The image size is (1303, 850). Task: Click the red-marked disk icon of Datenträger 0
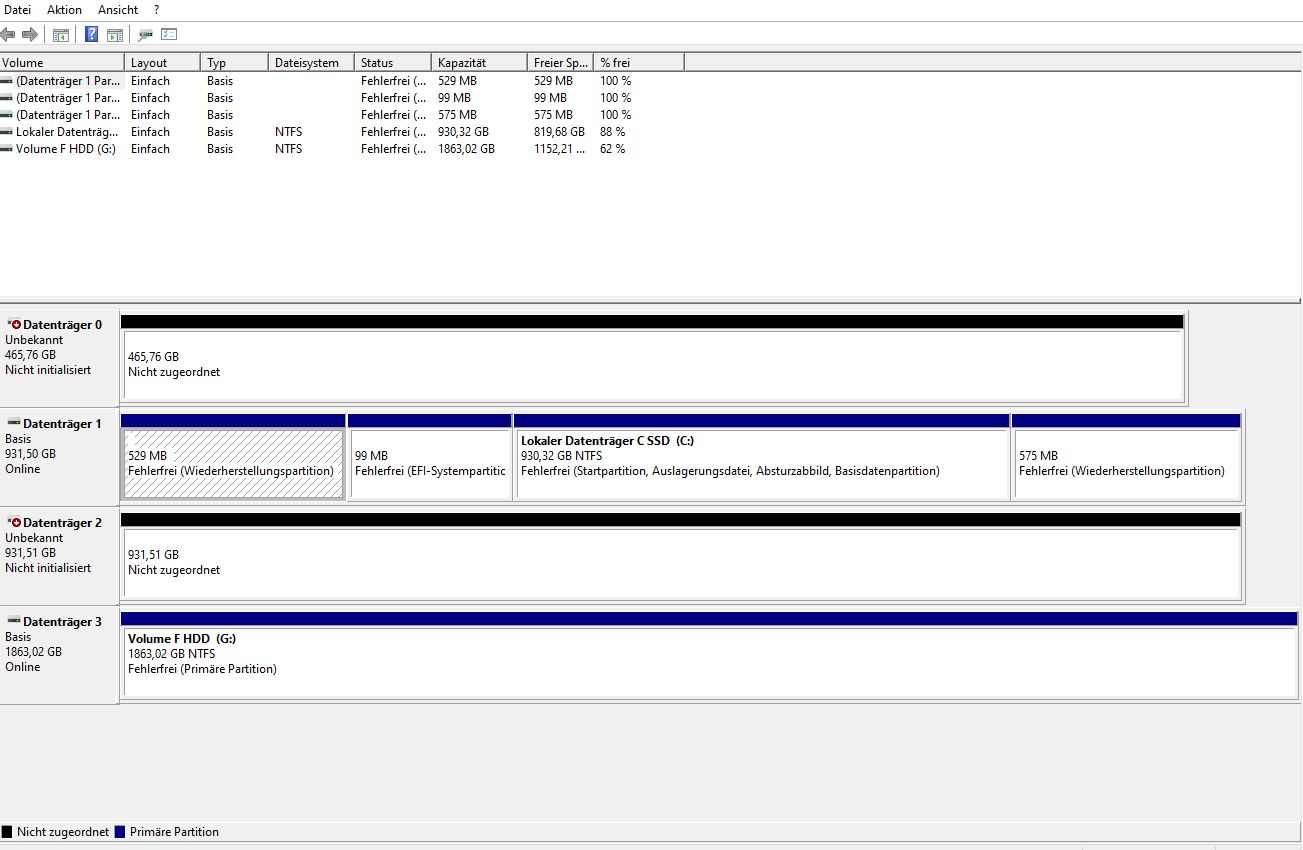click(x=14, y=325)
